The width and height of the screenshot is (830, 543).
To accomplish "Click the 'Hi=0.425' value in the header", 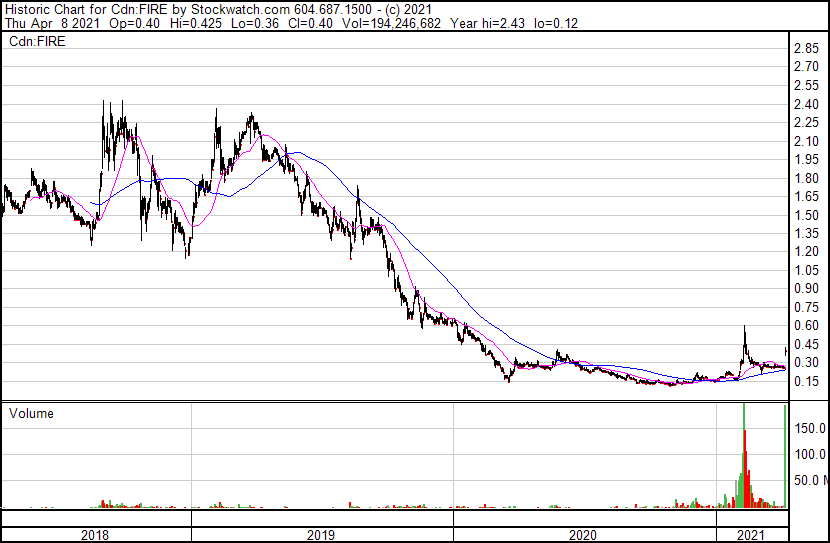I will (x=196, y=23).
